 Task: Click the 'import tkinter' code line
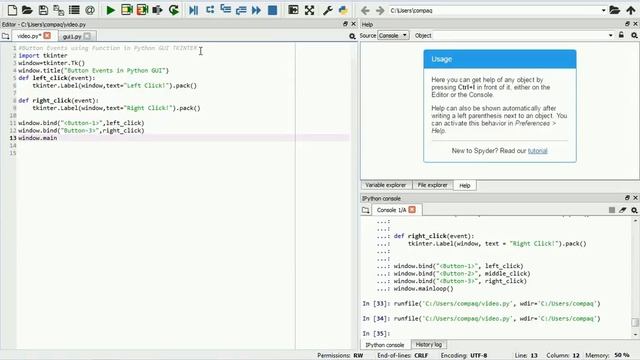tap(43, 56)
